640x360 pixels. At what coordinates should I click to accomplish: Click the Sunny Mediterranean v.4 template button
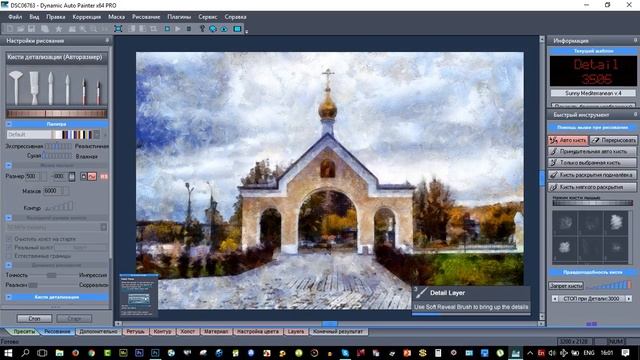[593, 93]
